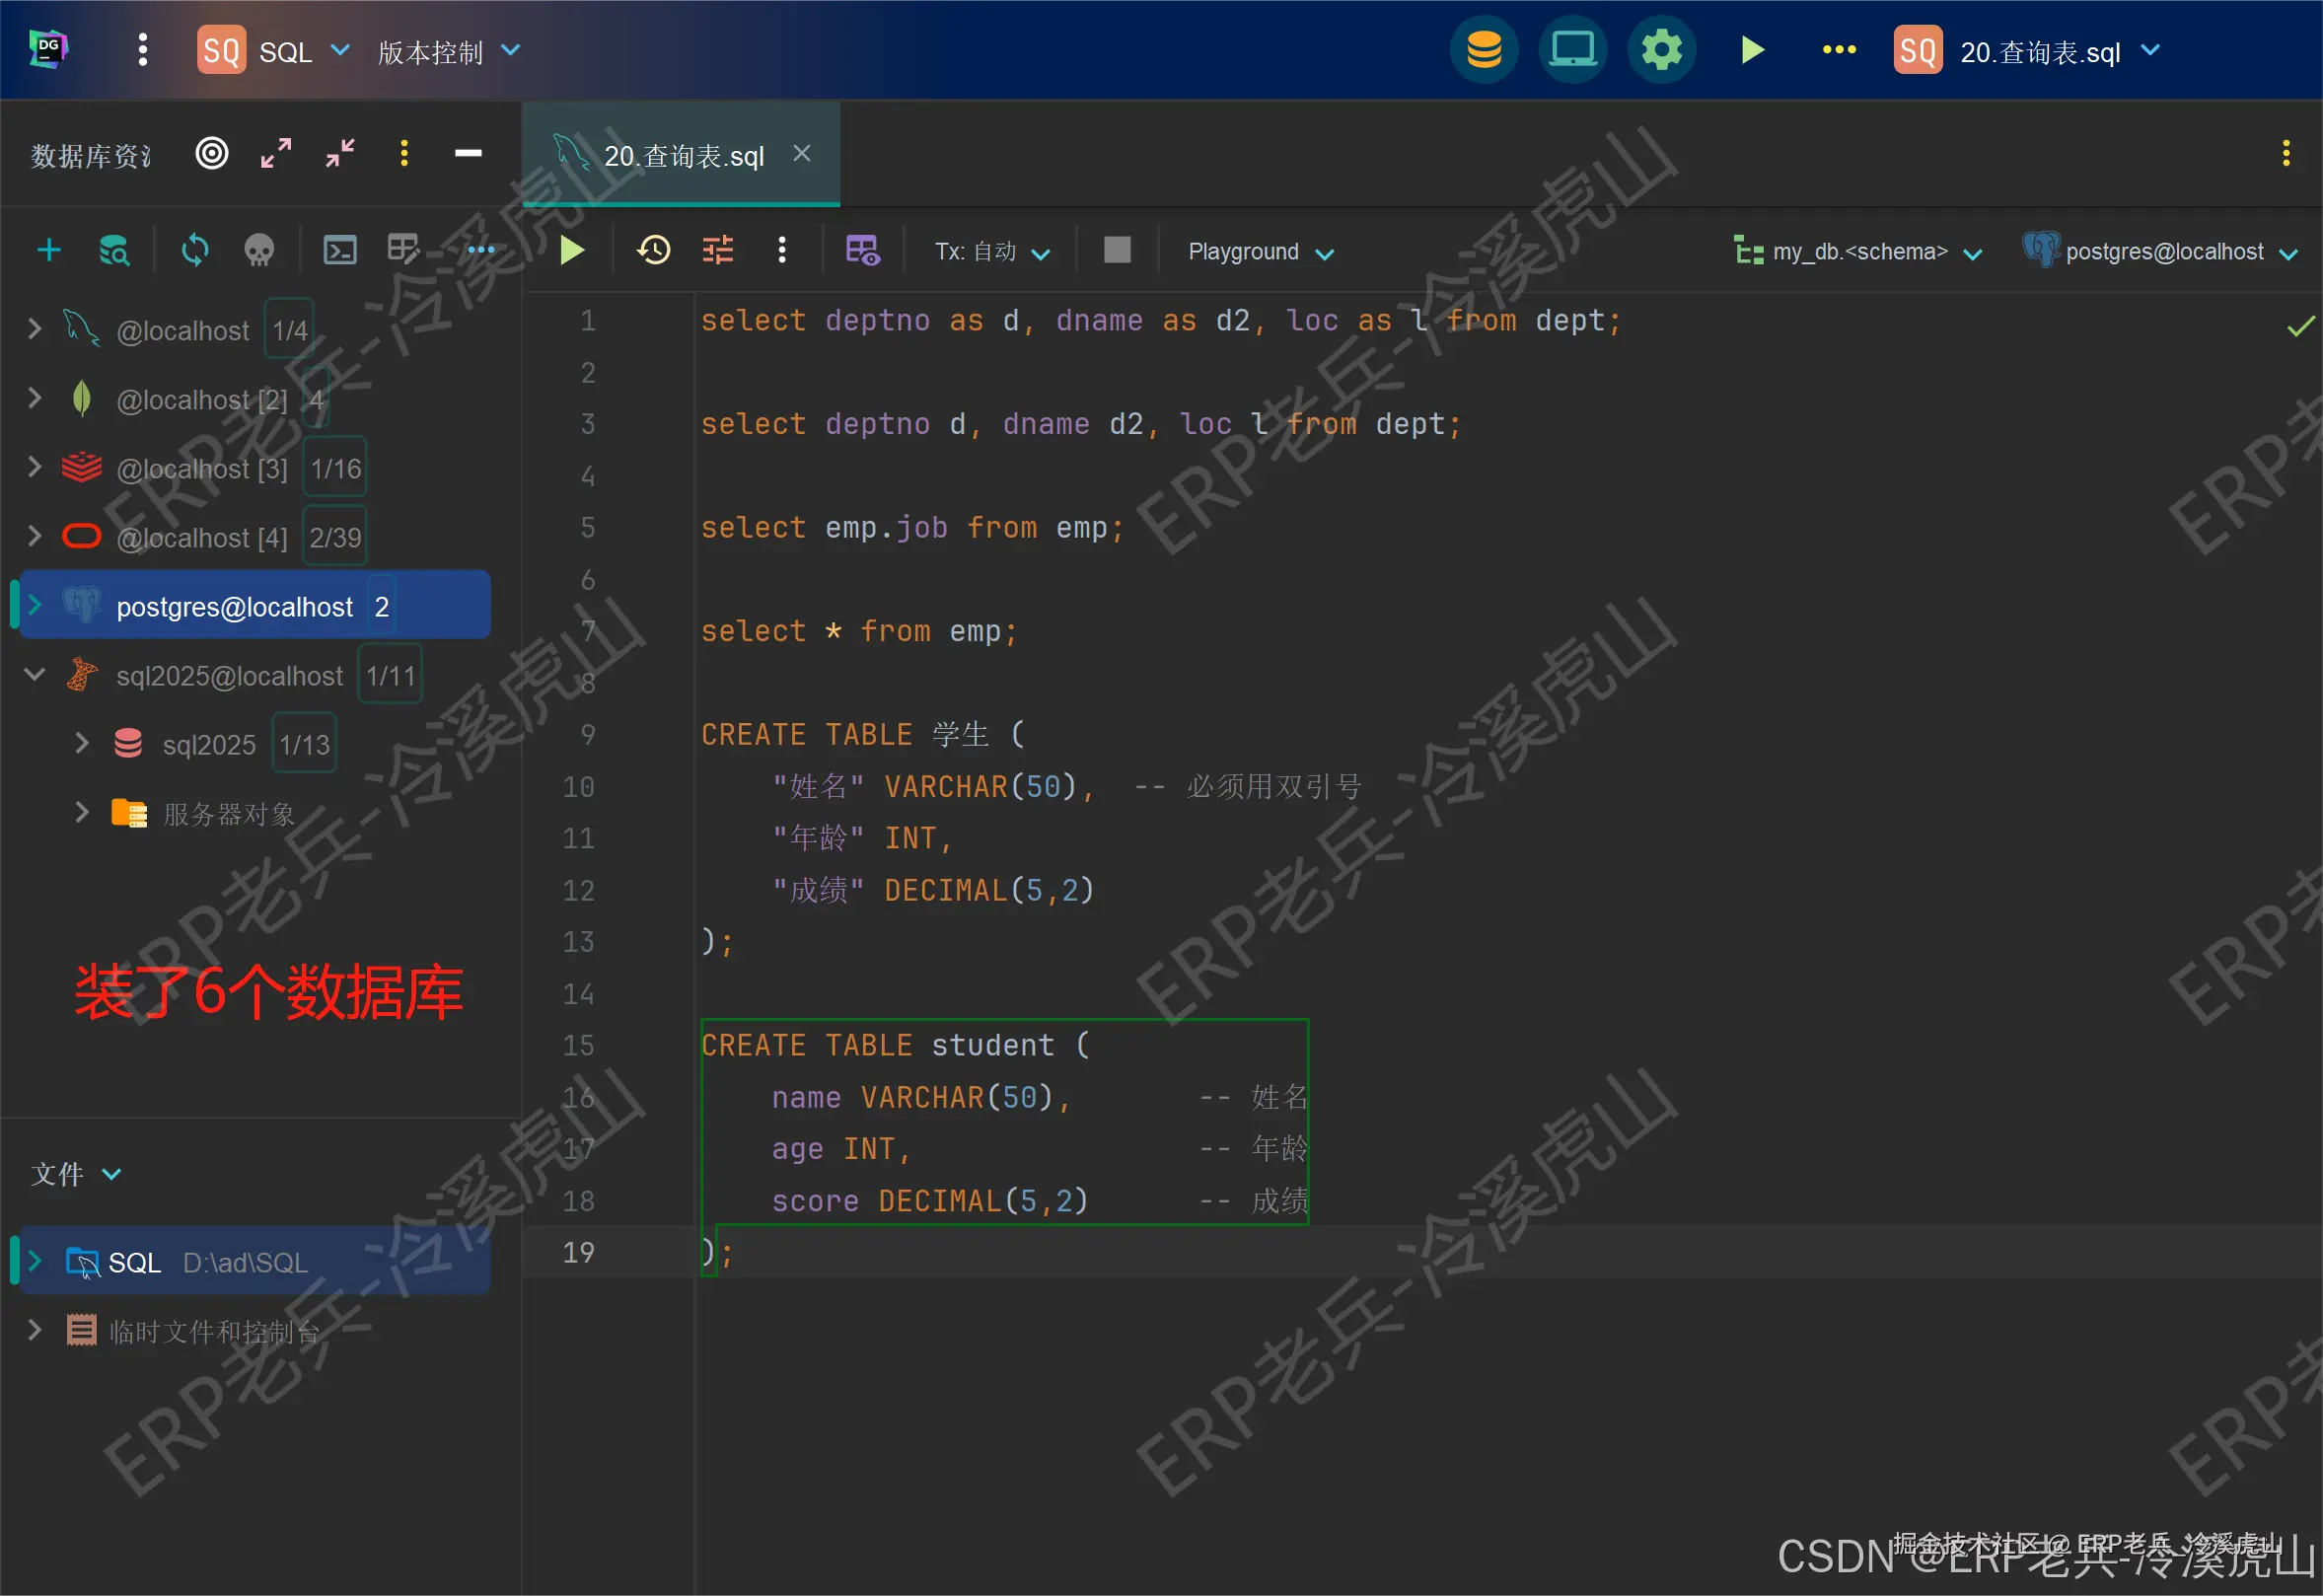
Task: Click the add new data source plus icon
Action: pyautogui.click(x=48, y=250)
